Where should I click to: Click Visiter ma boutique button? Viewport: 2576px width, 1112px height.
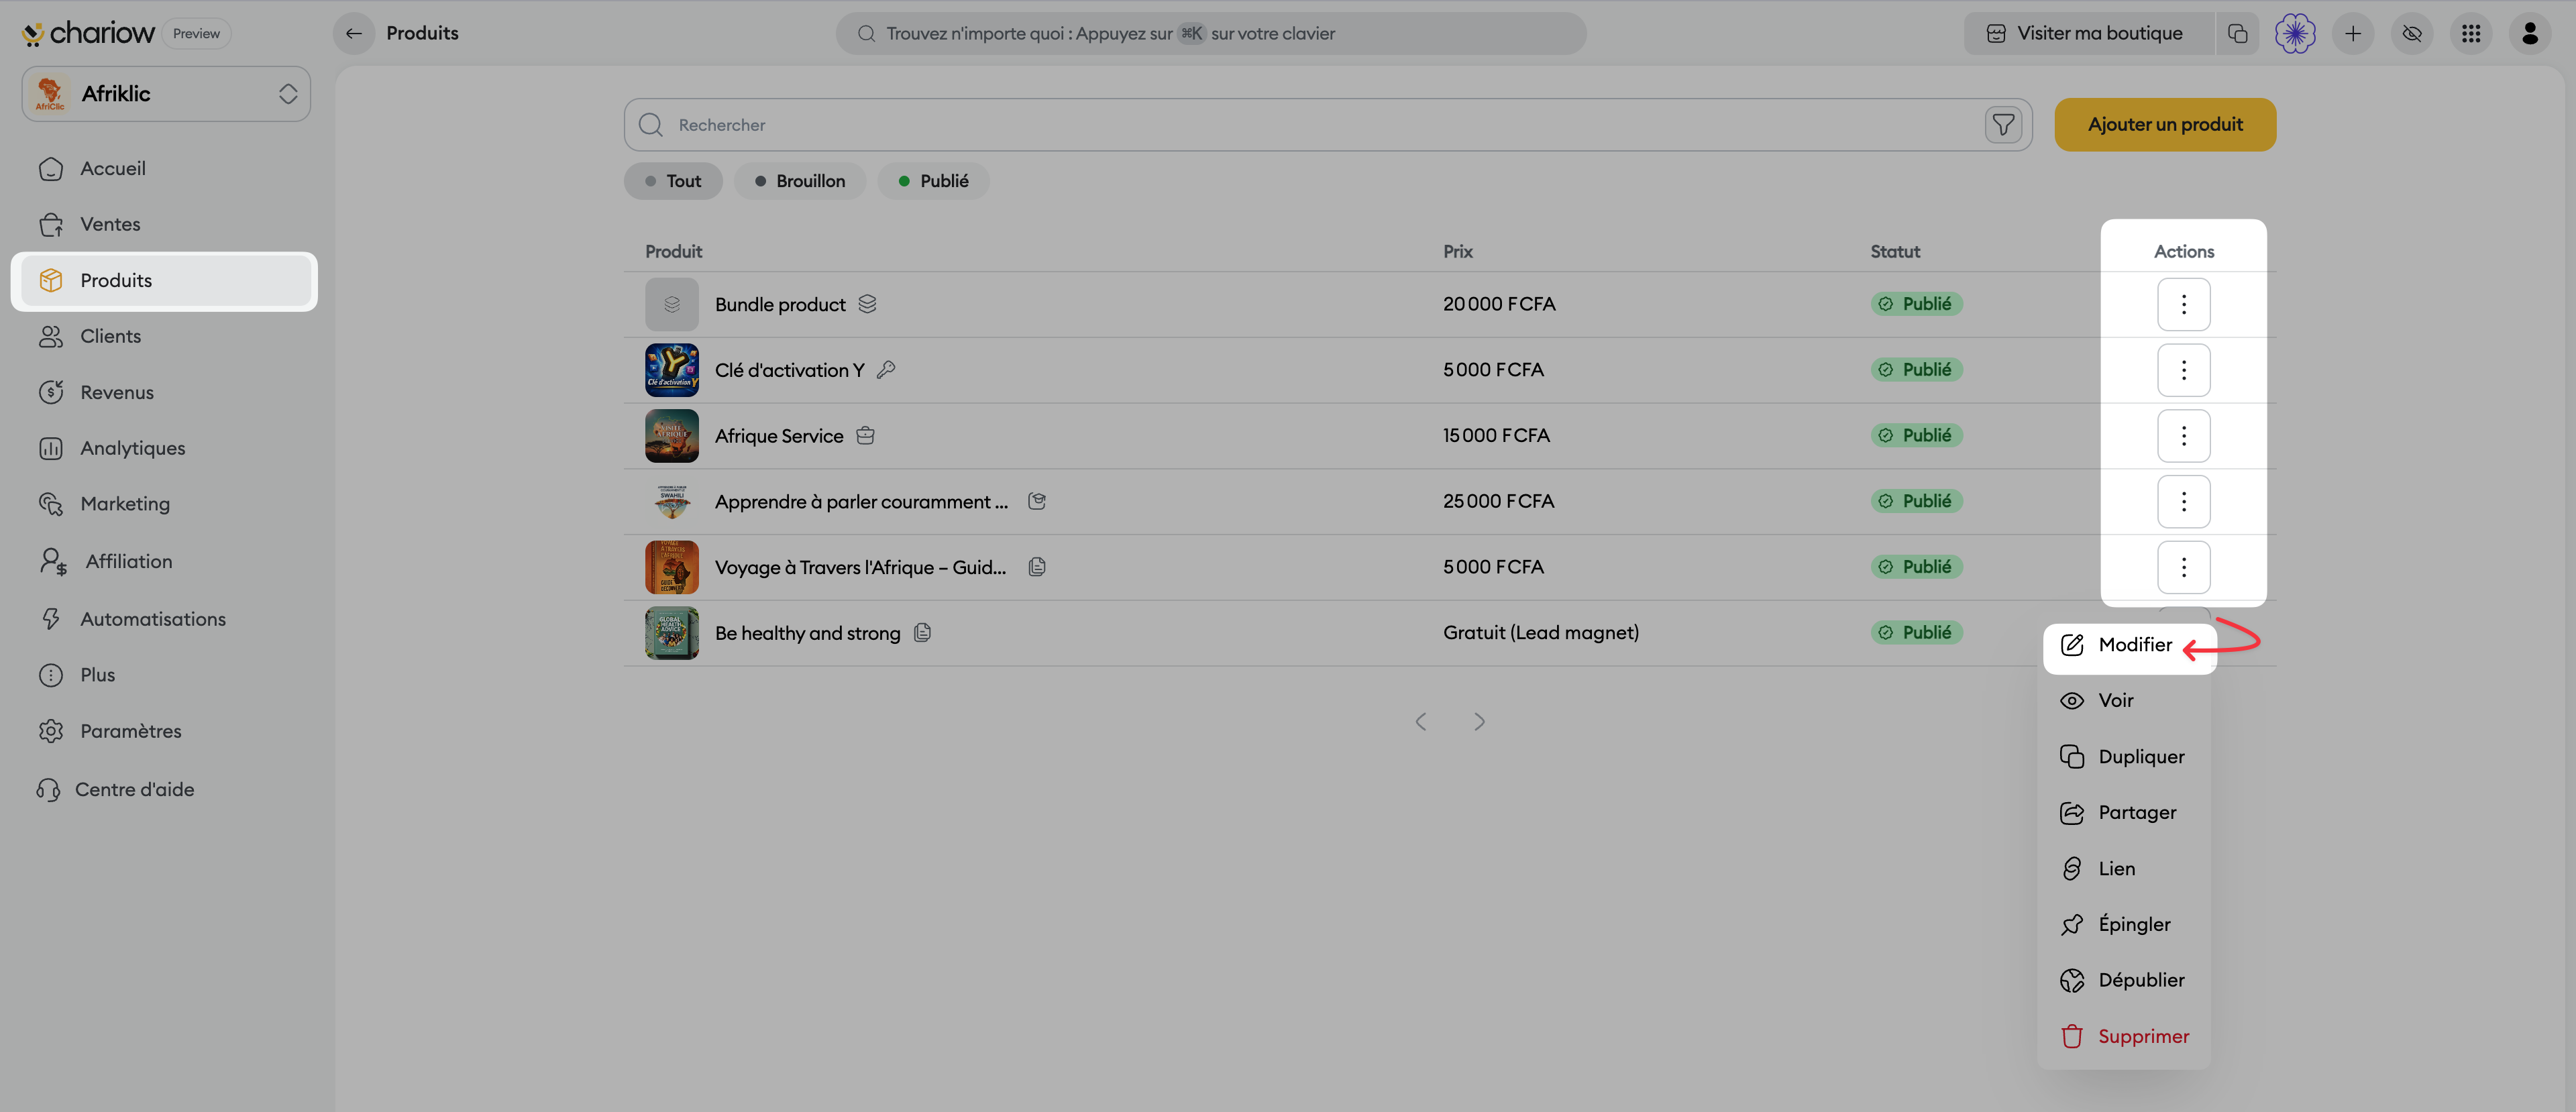(x=2089, y=33)
